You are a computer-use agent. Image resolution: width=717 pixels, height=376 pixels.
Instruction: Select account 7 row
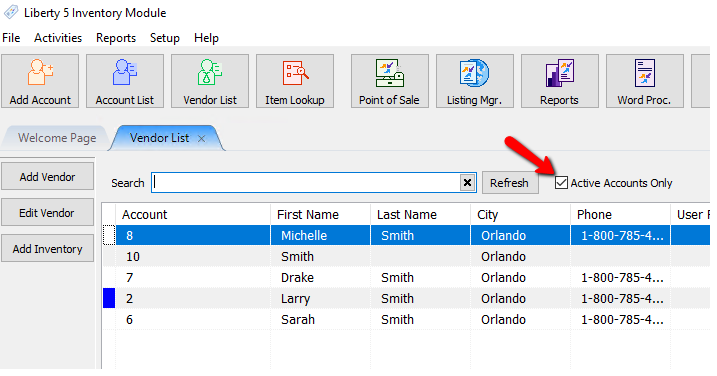pos(406,278)
